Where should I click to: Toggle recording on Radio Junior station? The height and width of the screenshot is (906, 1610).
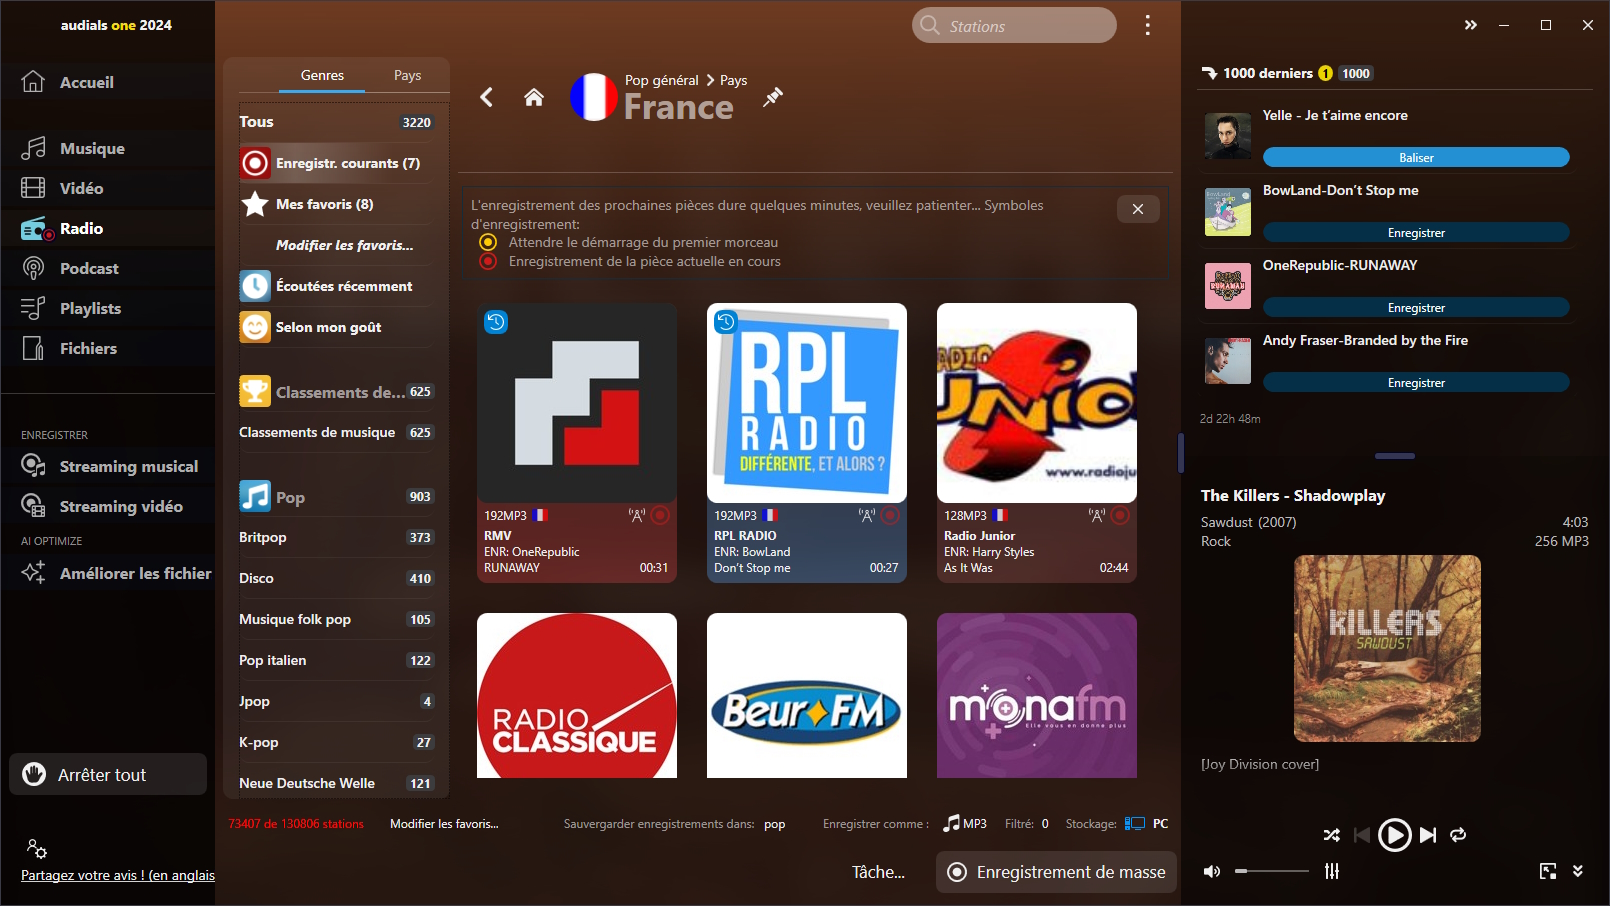[1120, 515]
